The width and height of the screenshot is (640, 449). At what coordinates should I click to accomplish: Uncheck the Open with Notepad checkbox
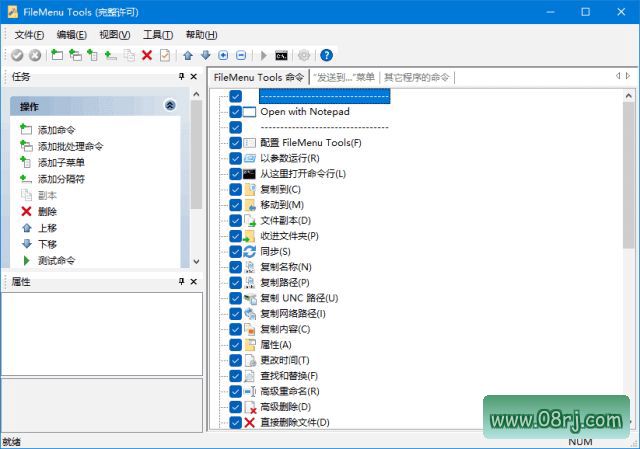[236, 112]
